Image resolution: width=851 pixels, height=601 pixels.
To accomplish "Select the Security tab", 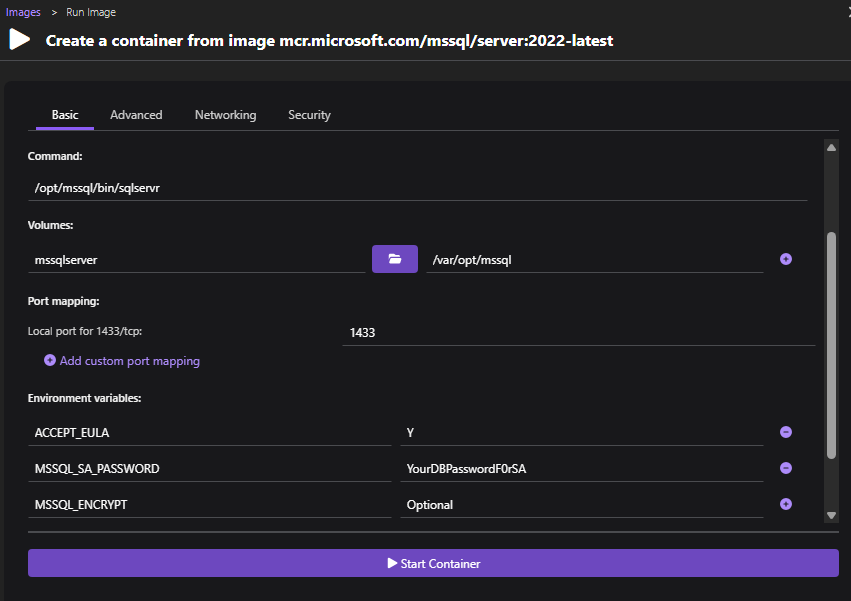I will (309, 114).
